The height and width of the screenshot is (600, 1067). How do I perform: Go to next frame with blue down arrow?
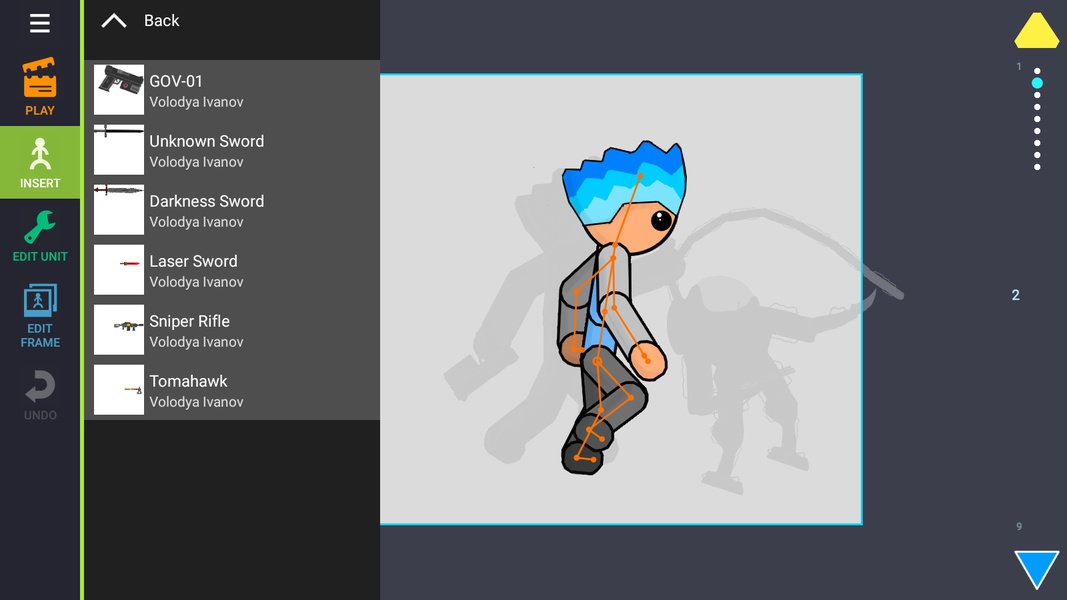pos(1036,569)
